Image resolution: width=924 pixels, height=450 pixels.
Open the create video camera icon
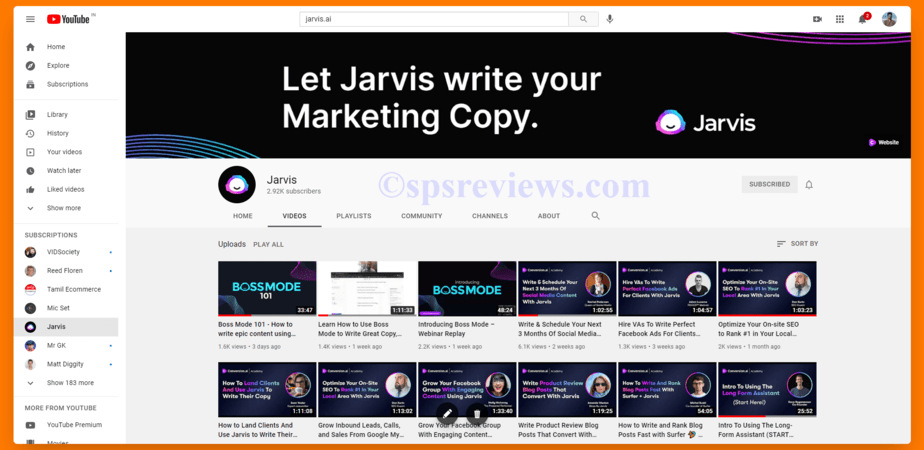click(x=817, y=19)
